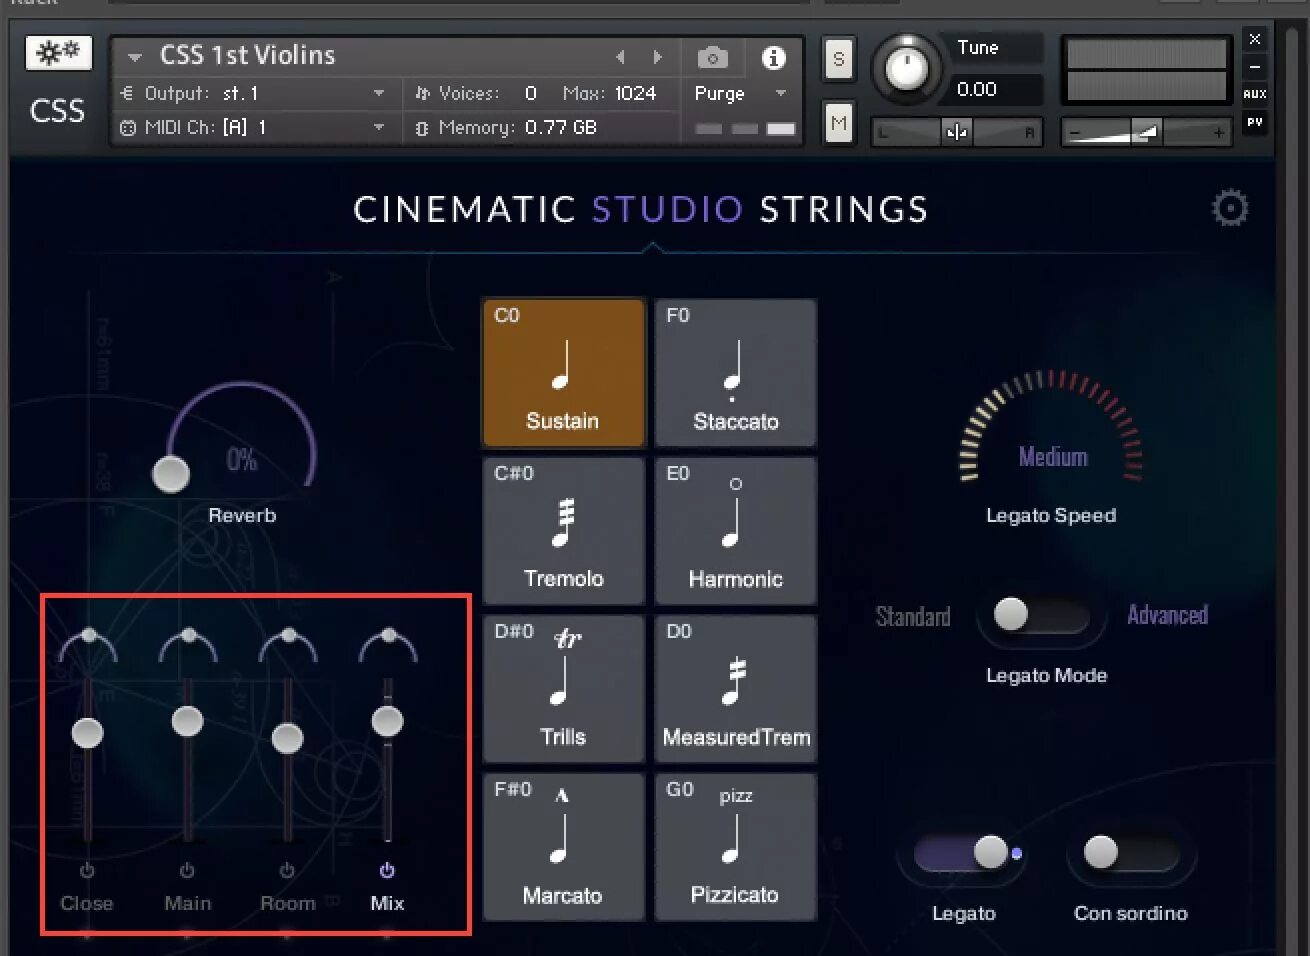Viewport: 1310px width, 956px height.
Task: Select the Staccato articulation
Action: pyautogui.click(x=736, y=372)
